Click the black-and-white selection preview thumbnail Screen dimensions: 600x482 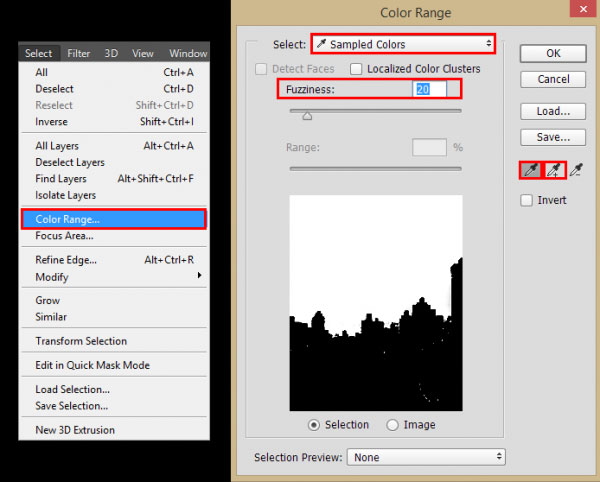376,303
